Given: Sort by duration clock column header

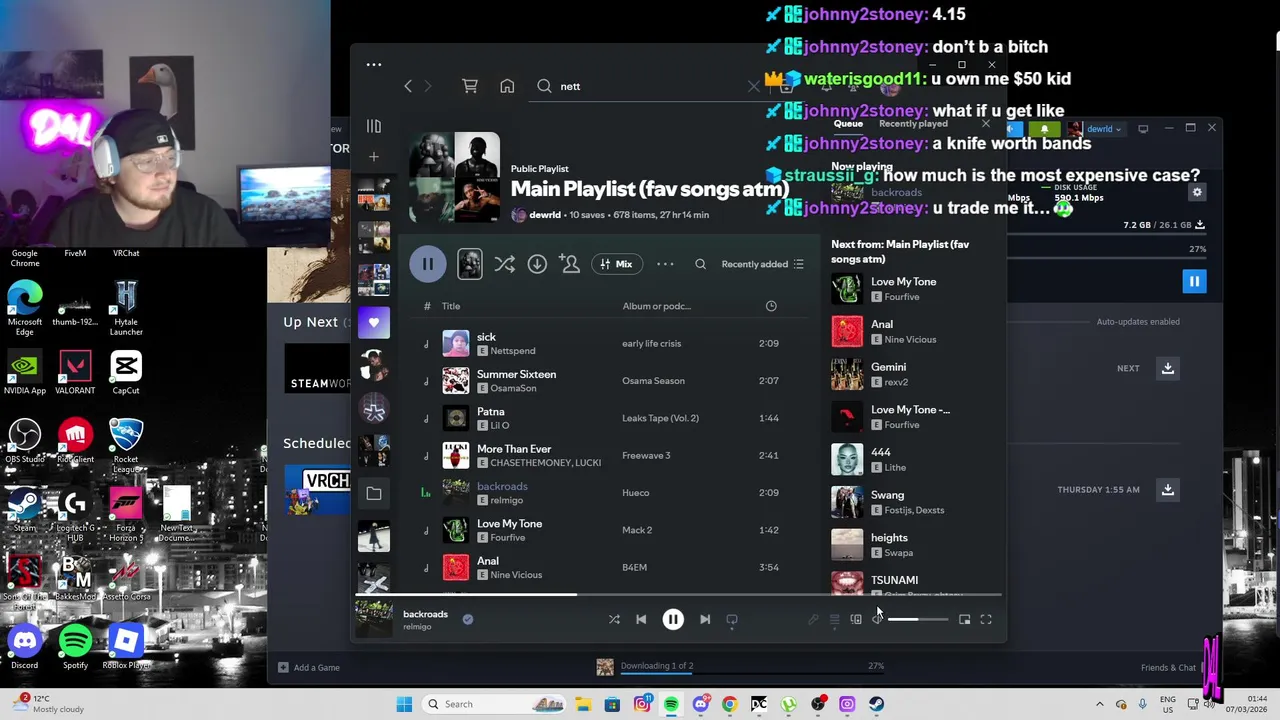Looking at the screenshot, I should tap(771, 306).
